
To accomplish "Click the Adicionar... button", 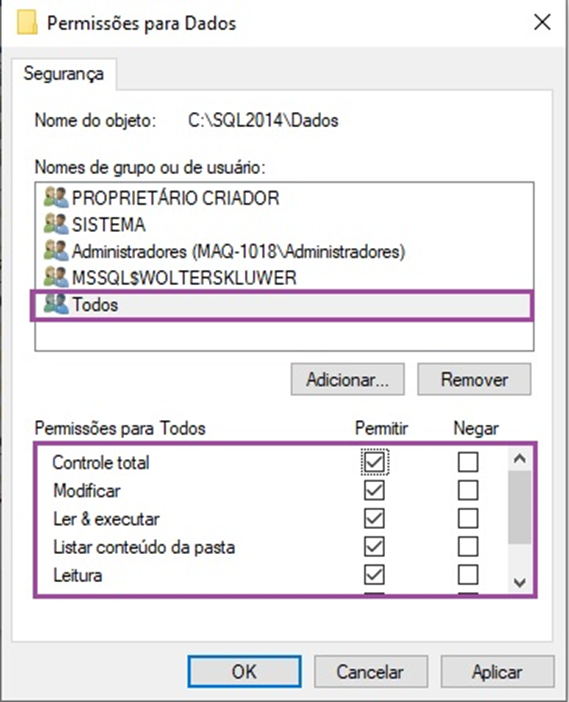I will (x=347, y=380).
